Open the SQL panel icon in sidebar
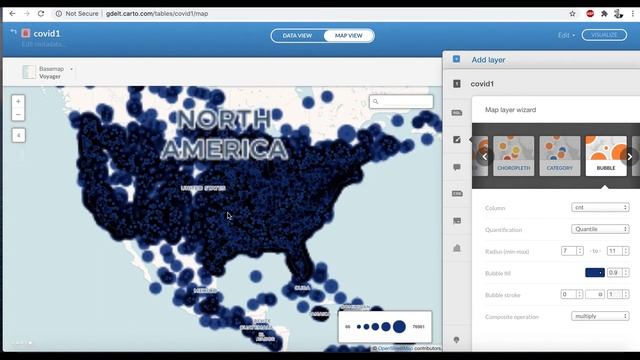The width and height of the screenshot is (640, 360). [457, 113]
